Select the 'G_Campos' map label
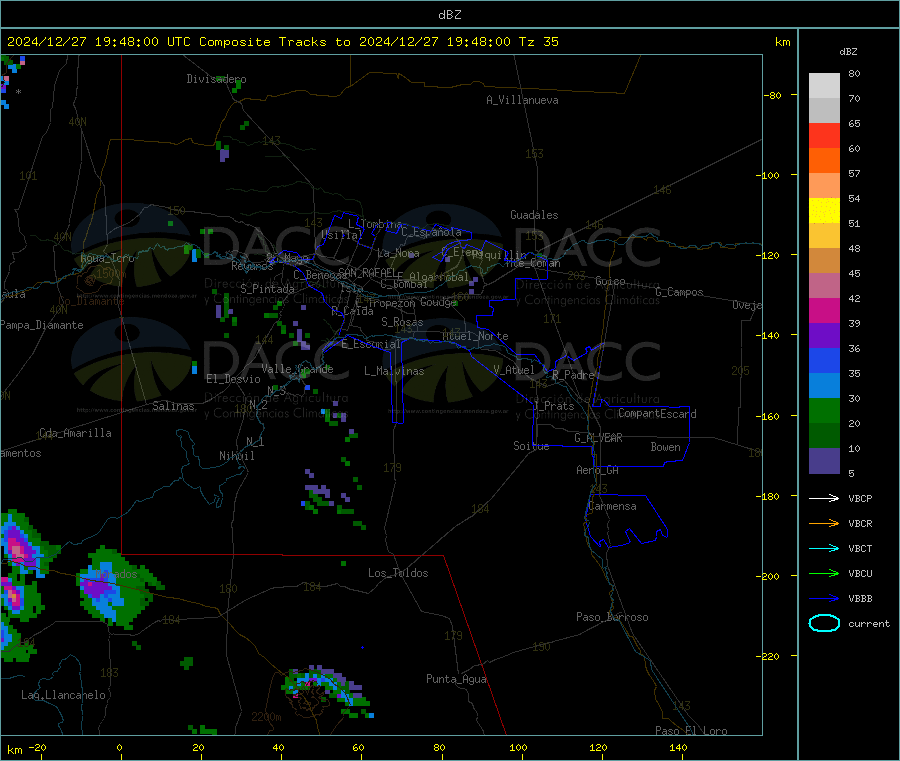 680,292
